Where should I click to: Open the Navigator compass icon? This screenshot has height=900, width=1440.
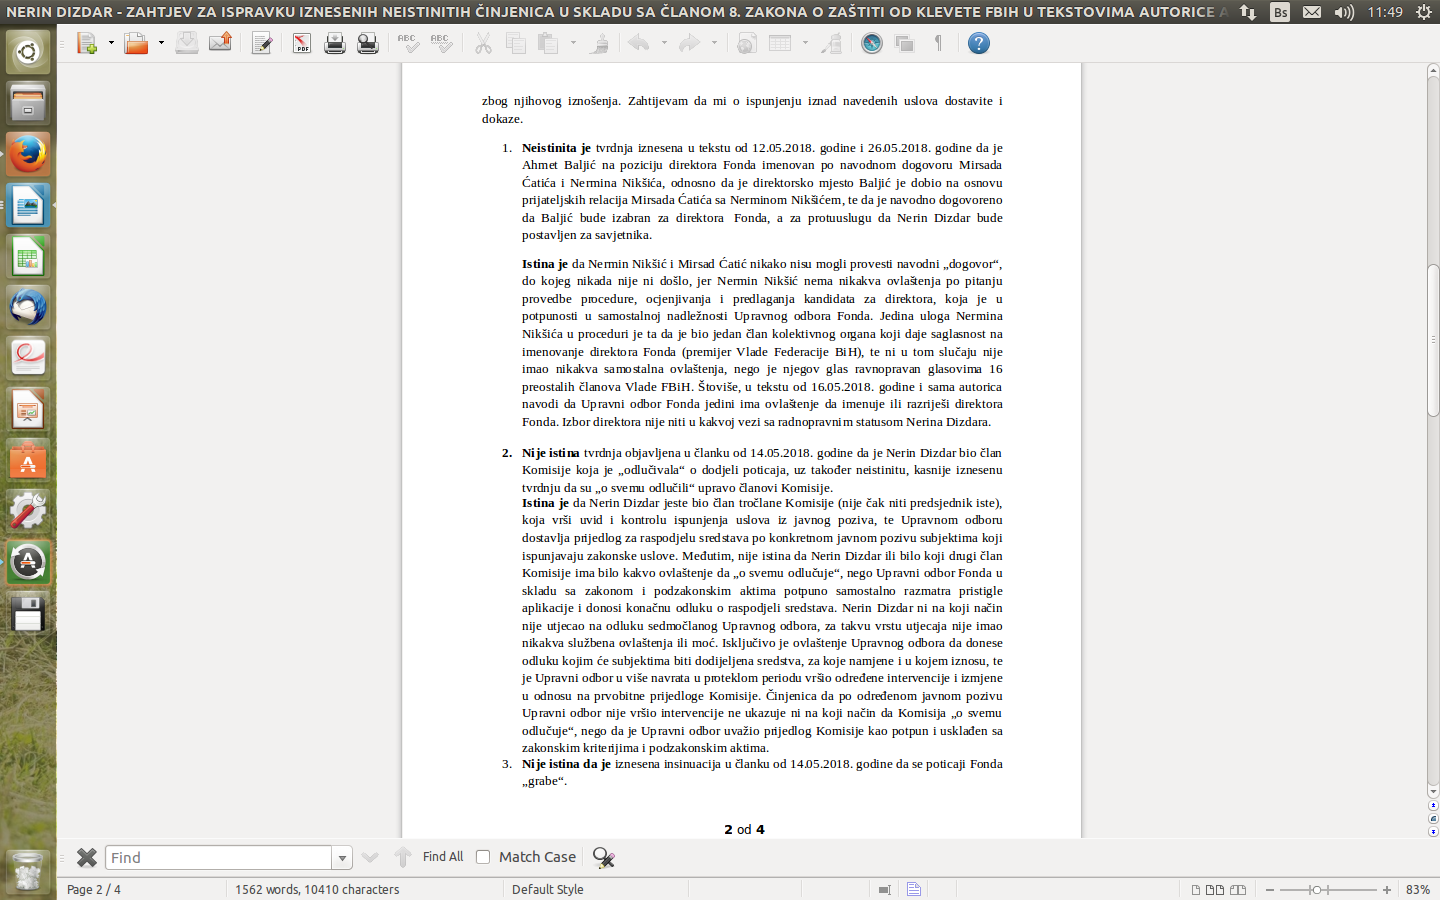click(x=872, y=43)
